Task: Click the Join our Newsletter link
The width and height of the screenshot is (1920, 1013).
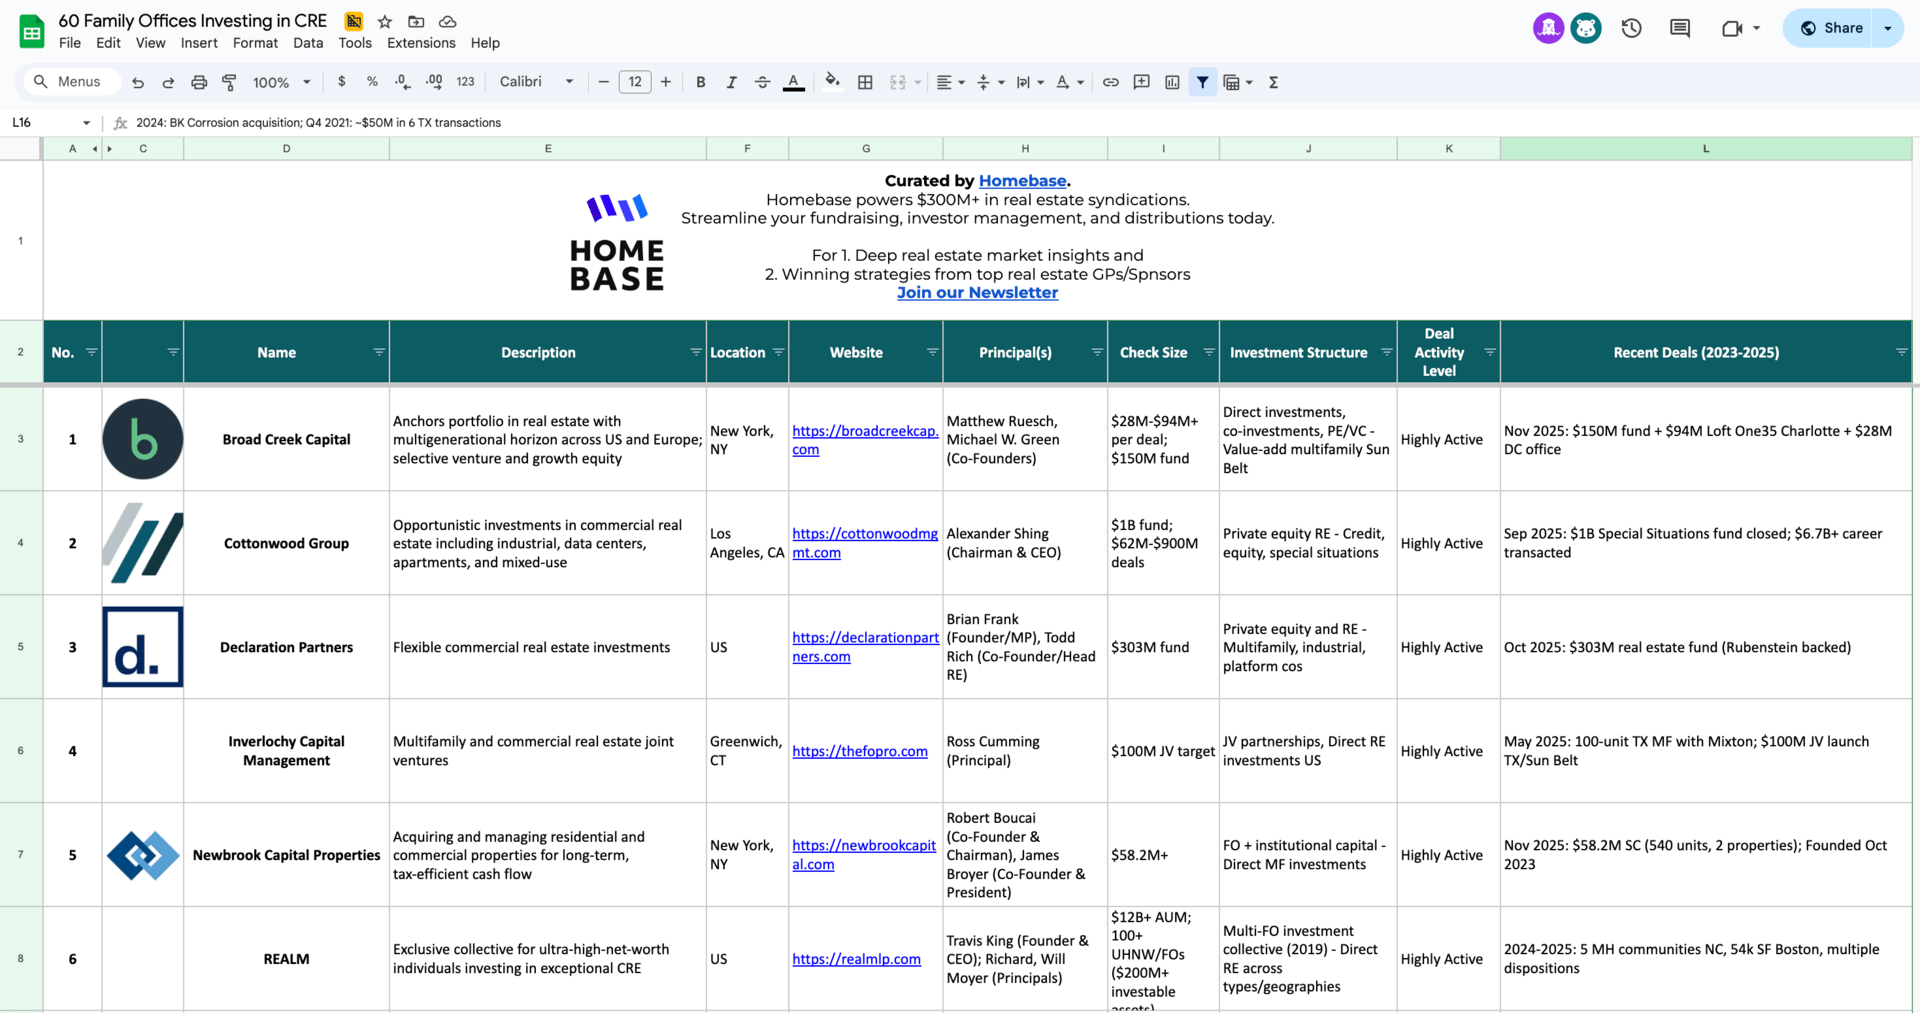Action: pos(977,292)
